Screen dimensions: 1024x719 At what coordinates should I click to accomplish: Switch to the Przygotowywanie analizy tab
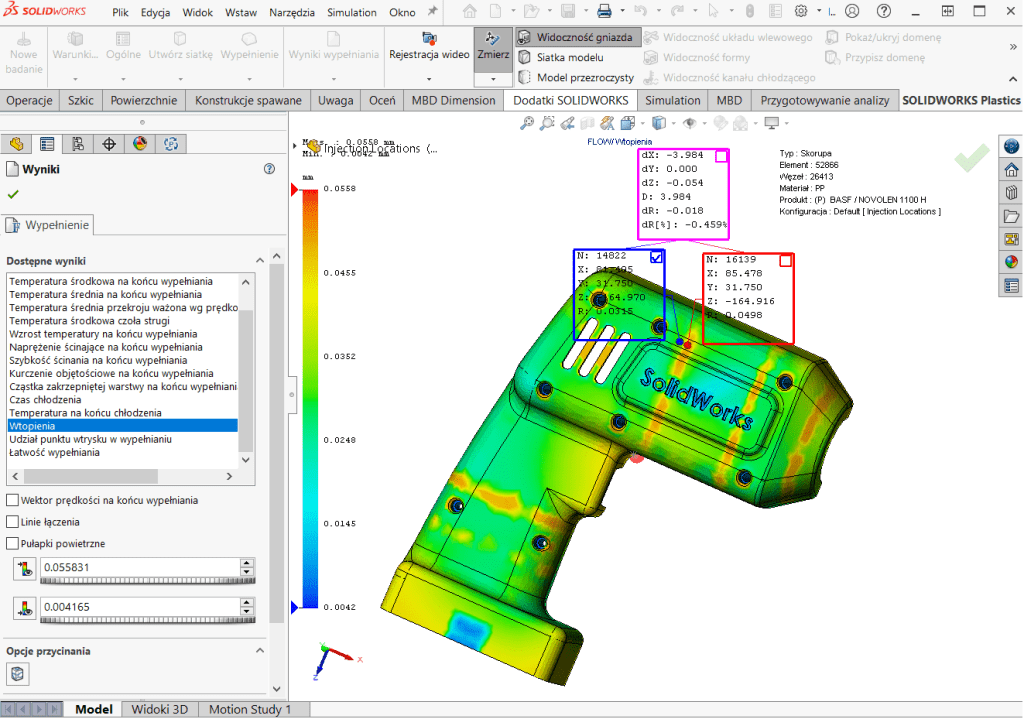click(x=825, y=101)
